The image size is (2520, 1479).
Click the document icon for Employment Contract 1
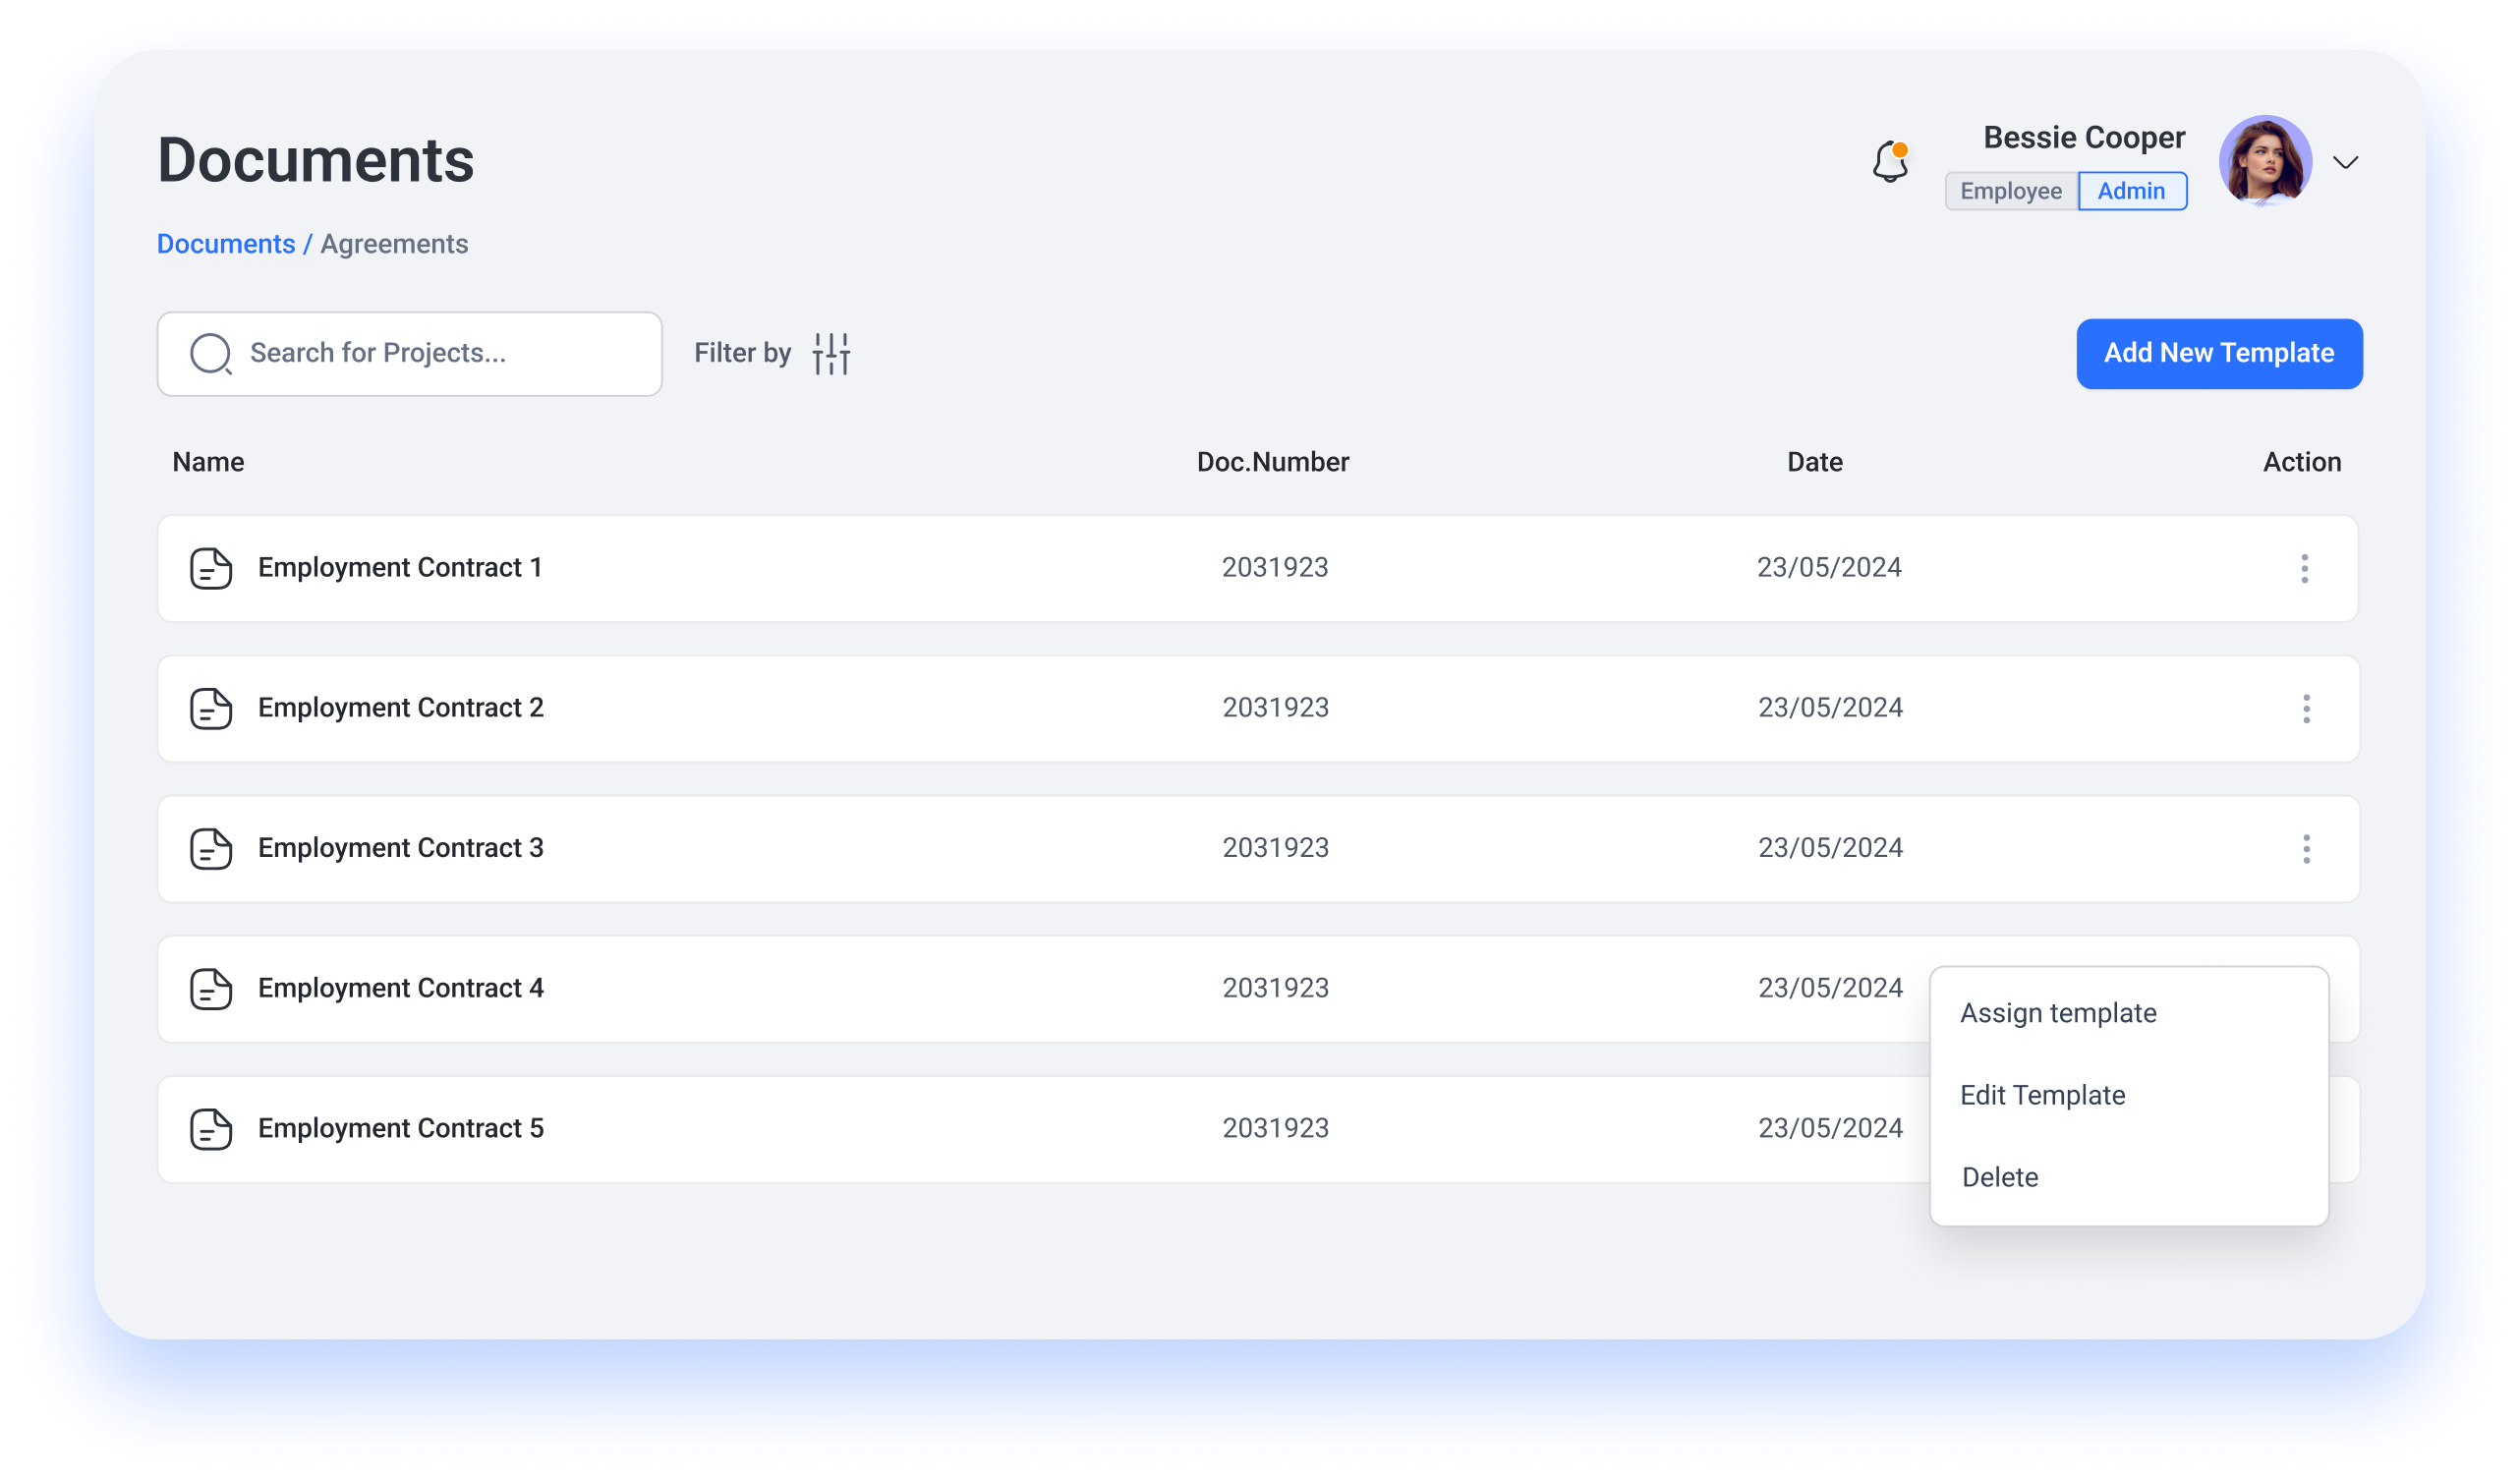(211, 568)
